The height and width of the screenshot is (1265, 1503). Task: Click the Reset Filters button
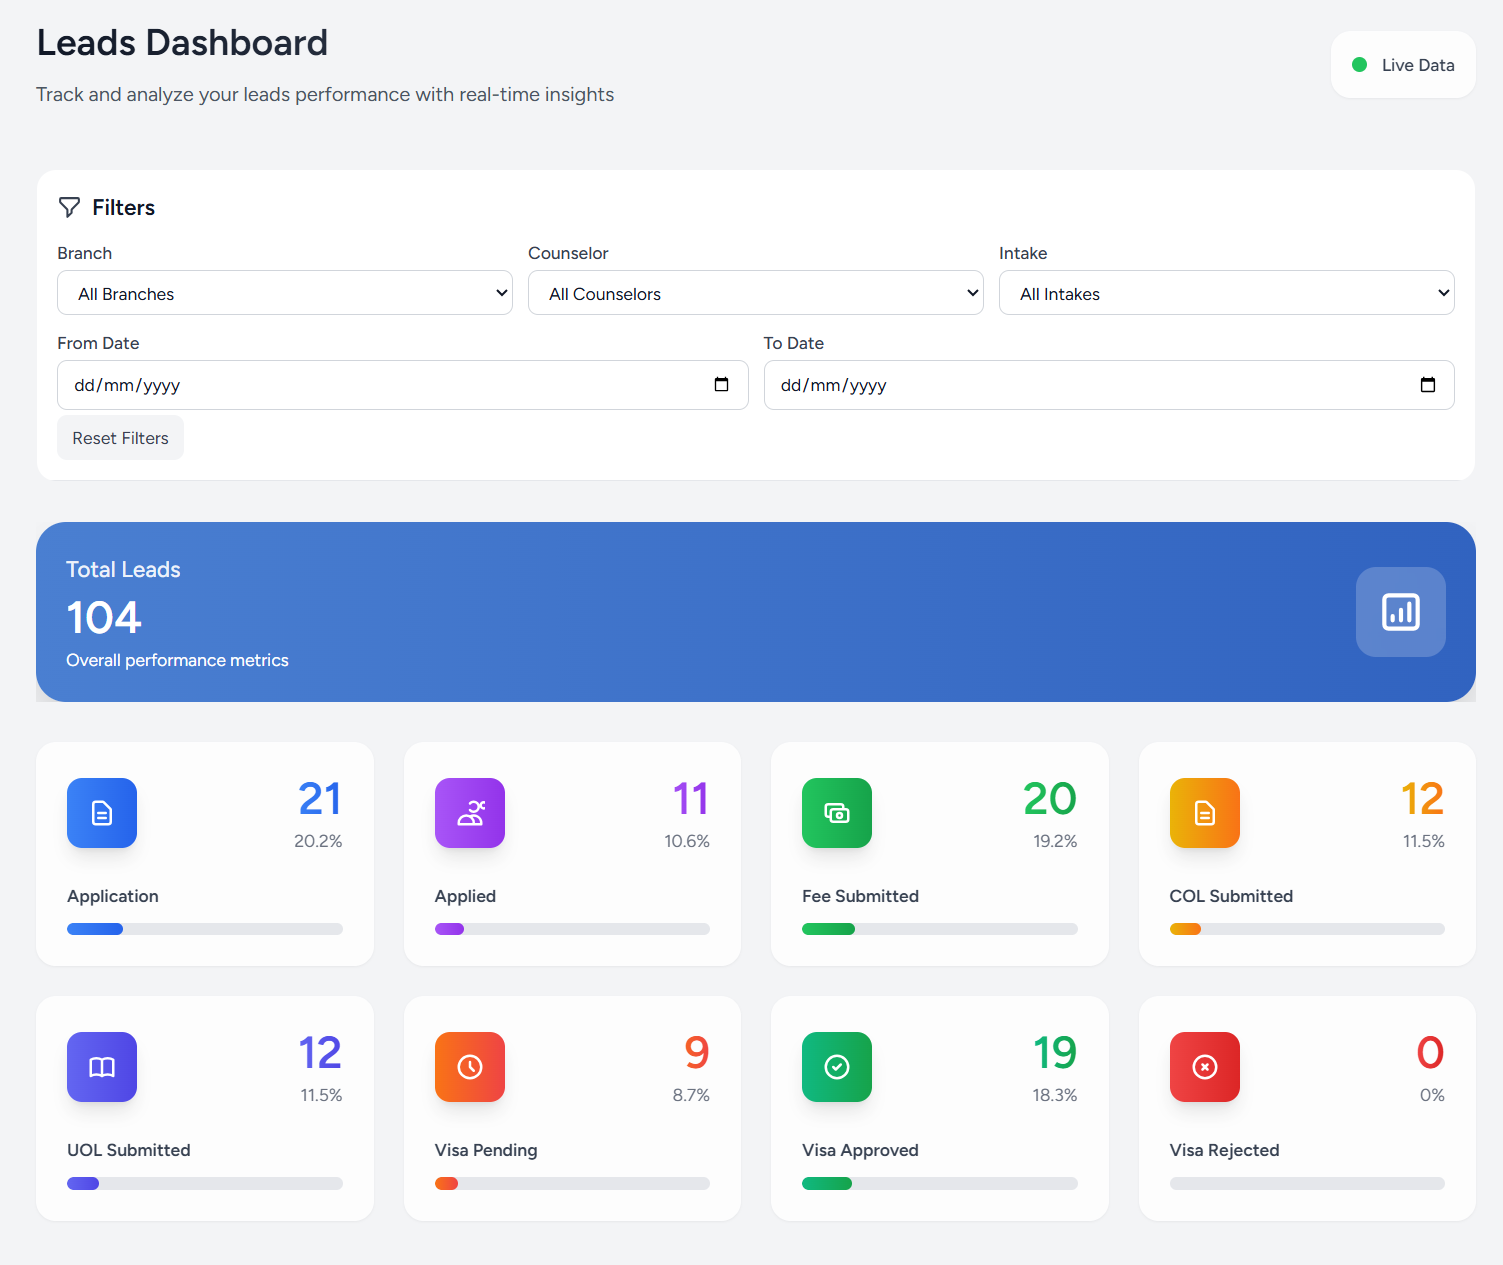tap(120, 437)
